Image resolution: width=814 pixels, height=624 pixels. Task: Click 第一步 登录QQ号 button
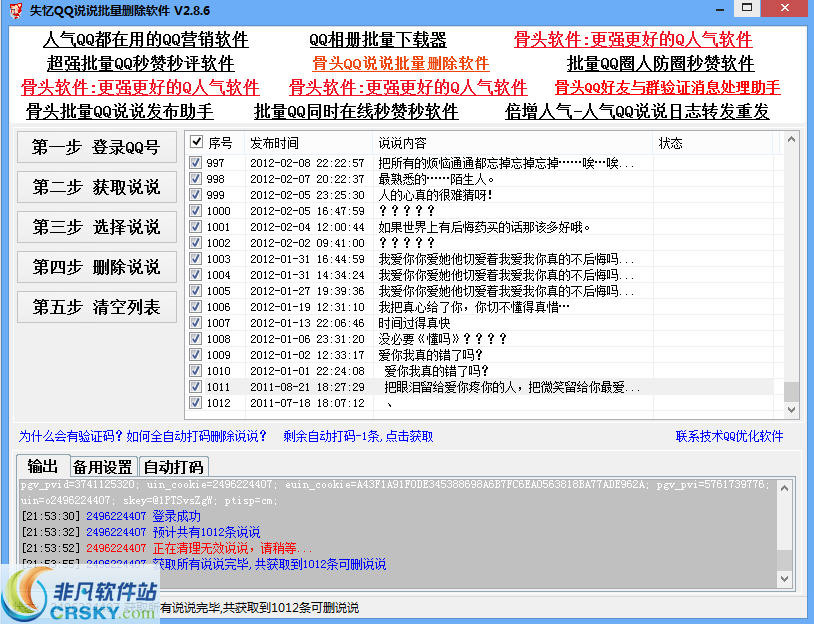coord(97,147)
